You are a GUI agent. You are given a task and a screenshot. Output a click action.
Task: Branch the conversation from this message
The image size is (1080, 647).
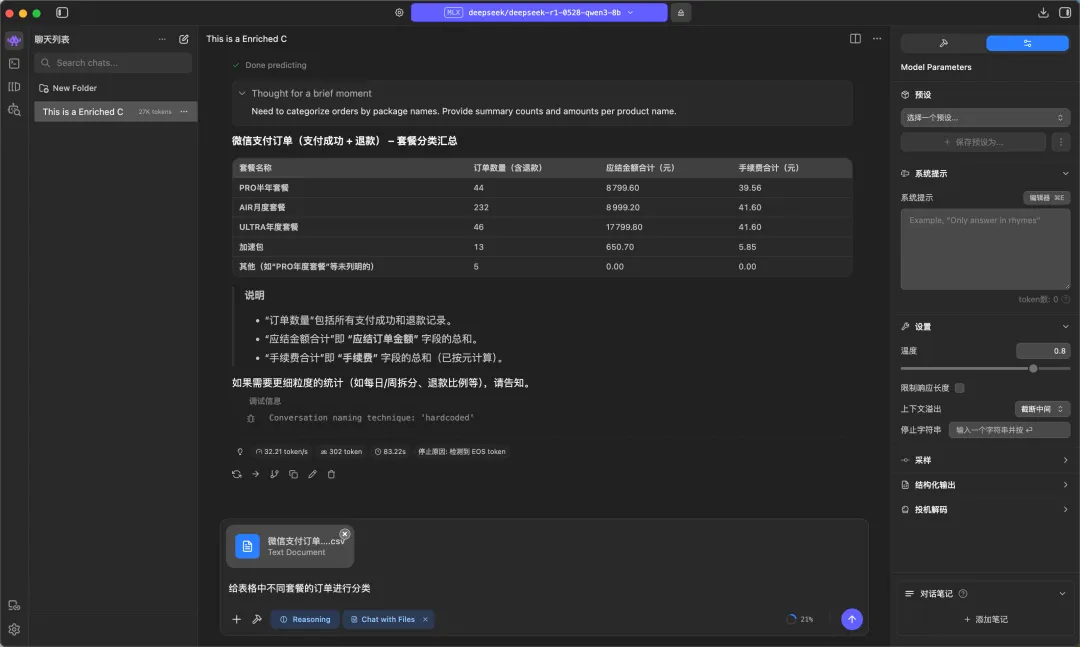274,474
